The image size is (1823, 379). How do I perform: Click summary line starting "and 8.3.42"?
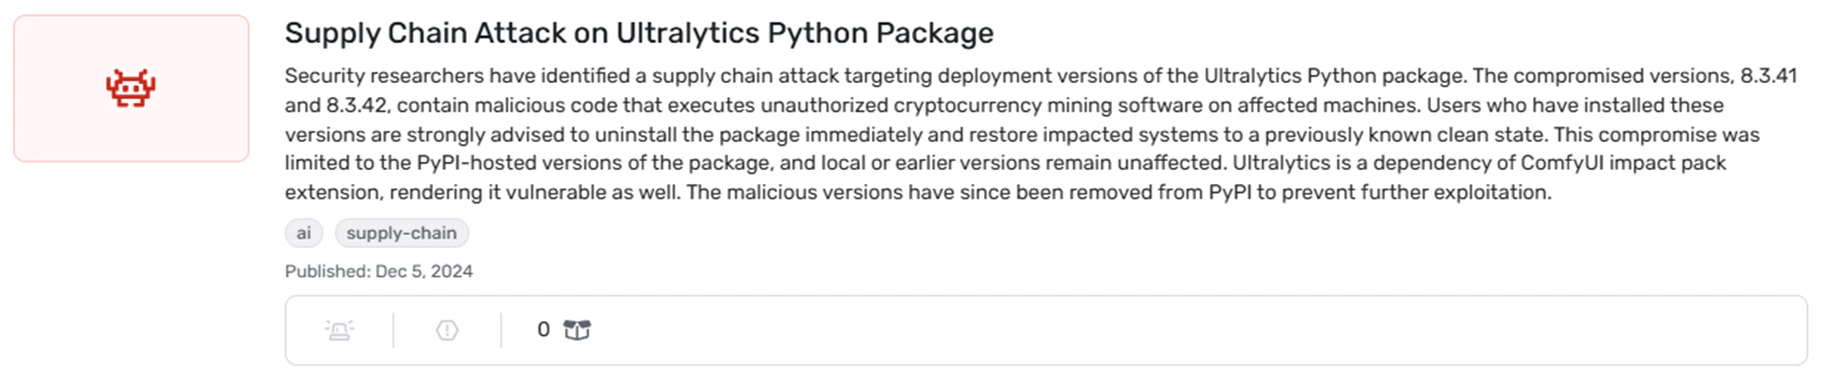pos(1004,105)
